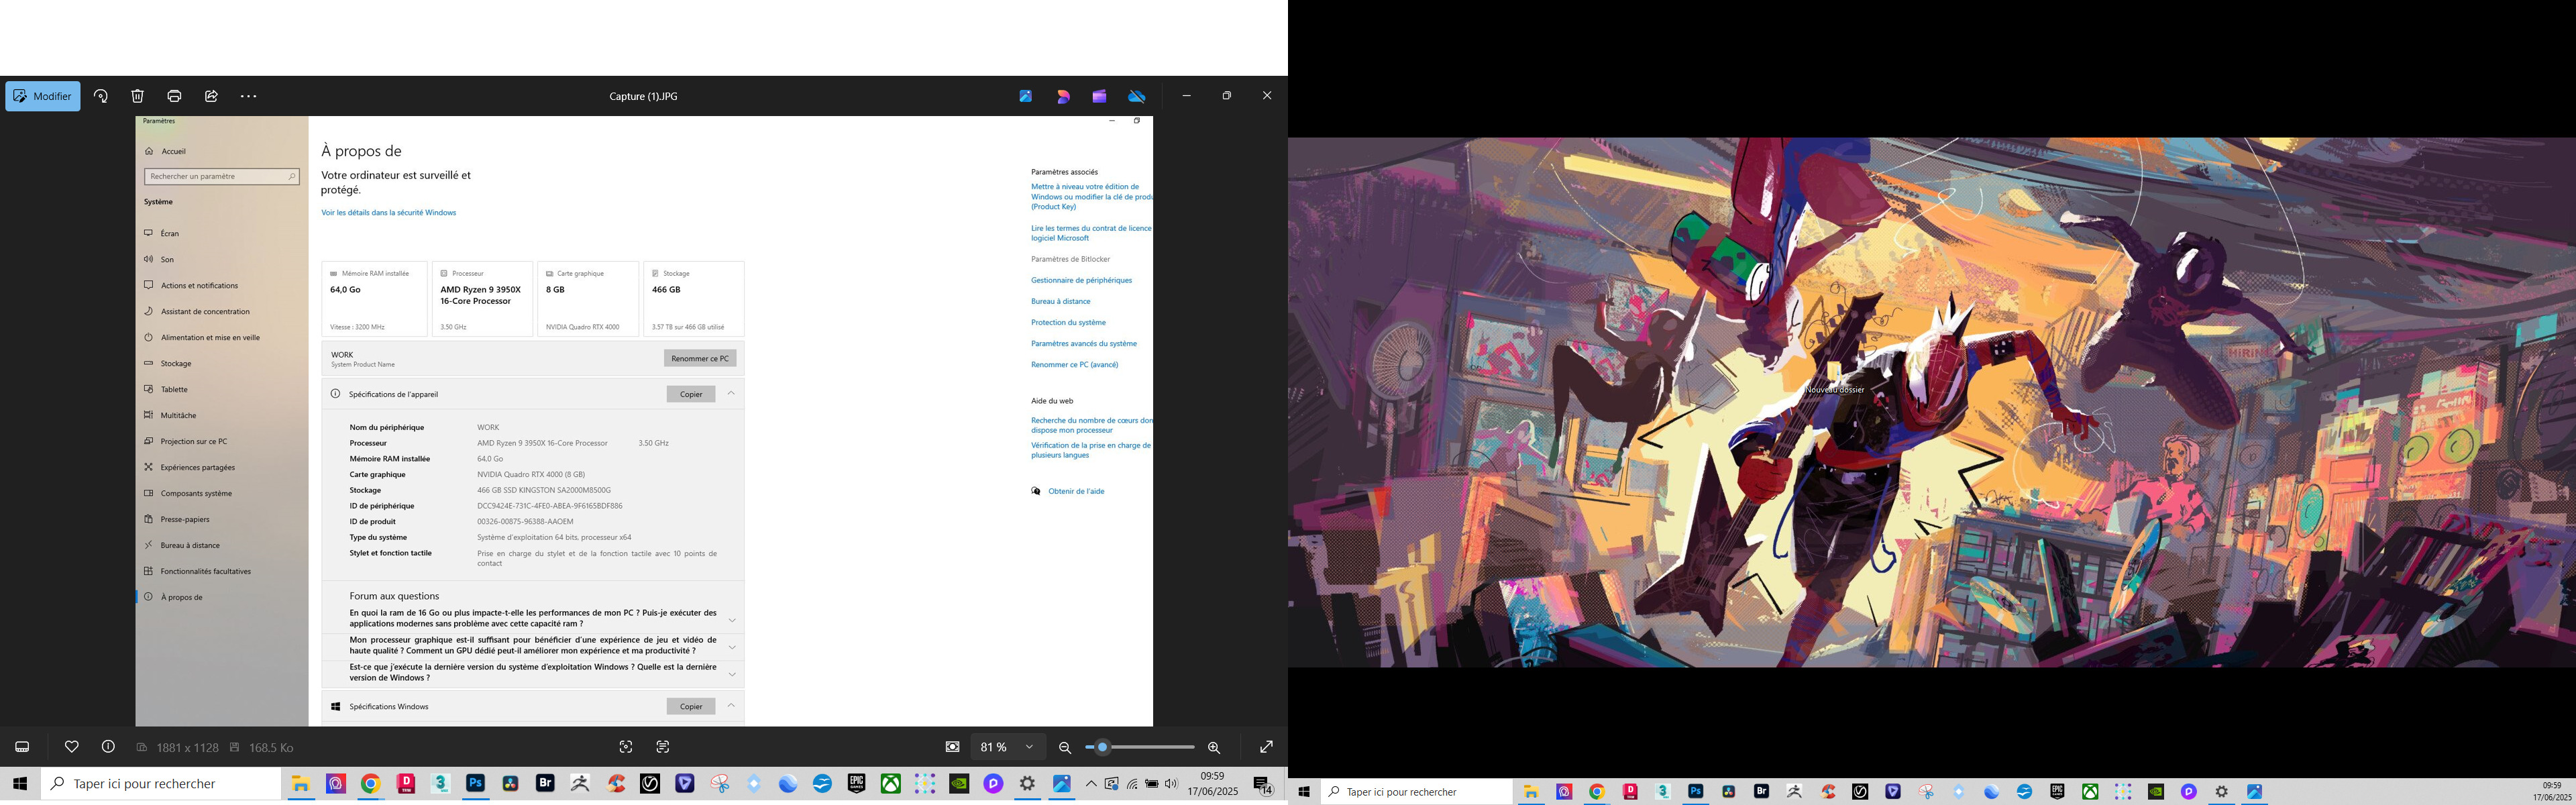Click Gestionnaire de périphériques link in capture
The image size is (2576, 805).
pos(1082,280)
